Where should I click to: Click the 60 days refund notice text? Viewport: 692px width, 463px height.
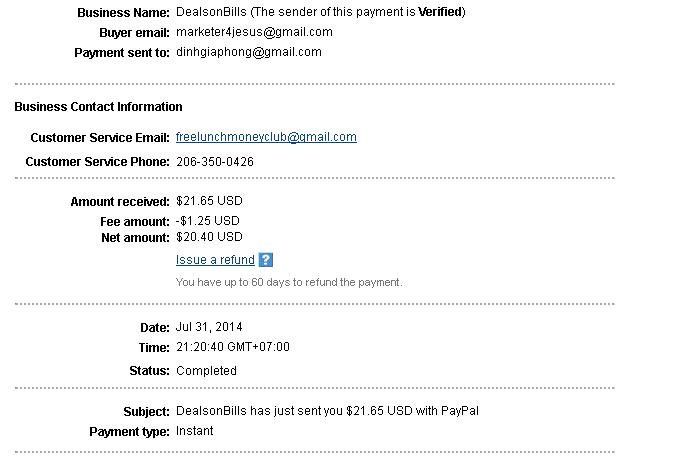(x=289, y=282)
